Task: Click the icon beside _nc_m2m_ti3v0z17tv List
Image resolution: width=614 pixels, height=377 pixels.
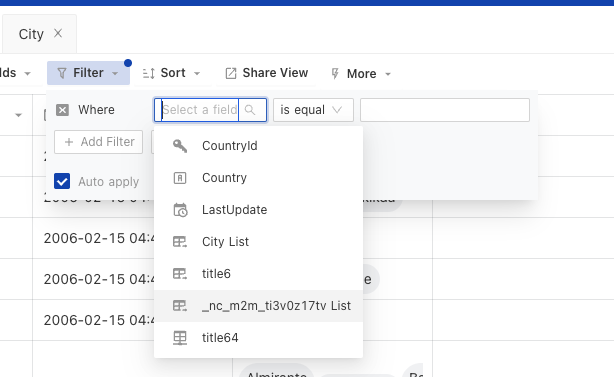Action: [180, 306]
